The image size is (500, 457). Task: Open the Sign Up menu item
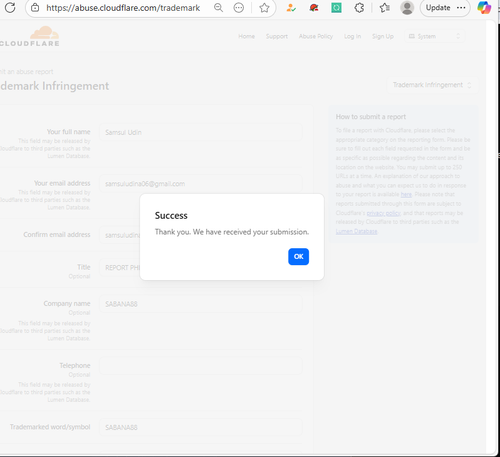pyautogui.click(x=383, y=36)
